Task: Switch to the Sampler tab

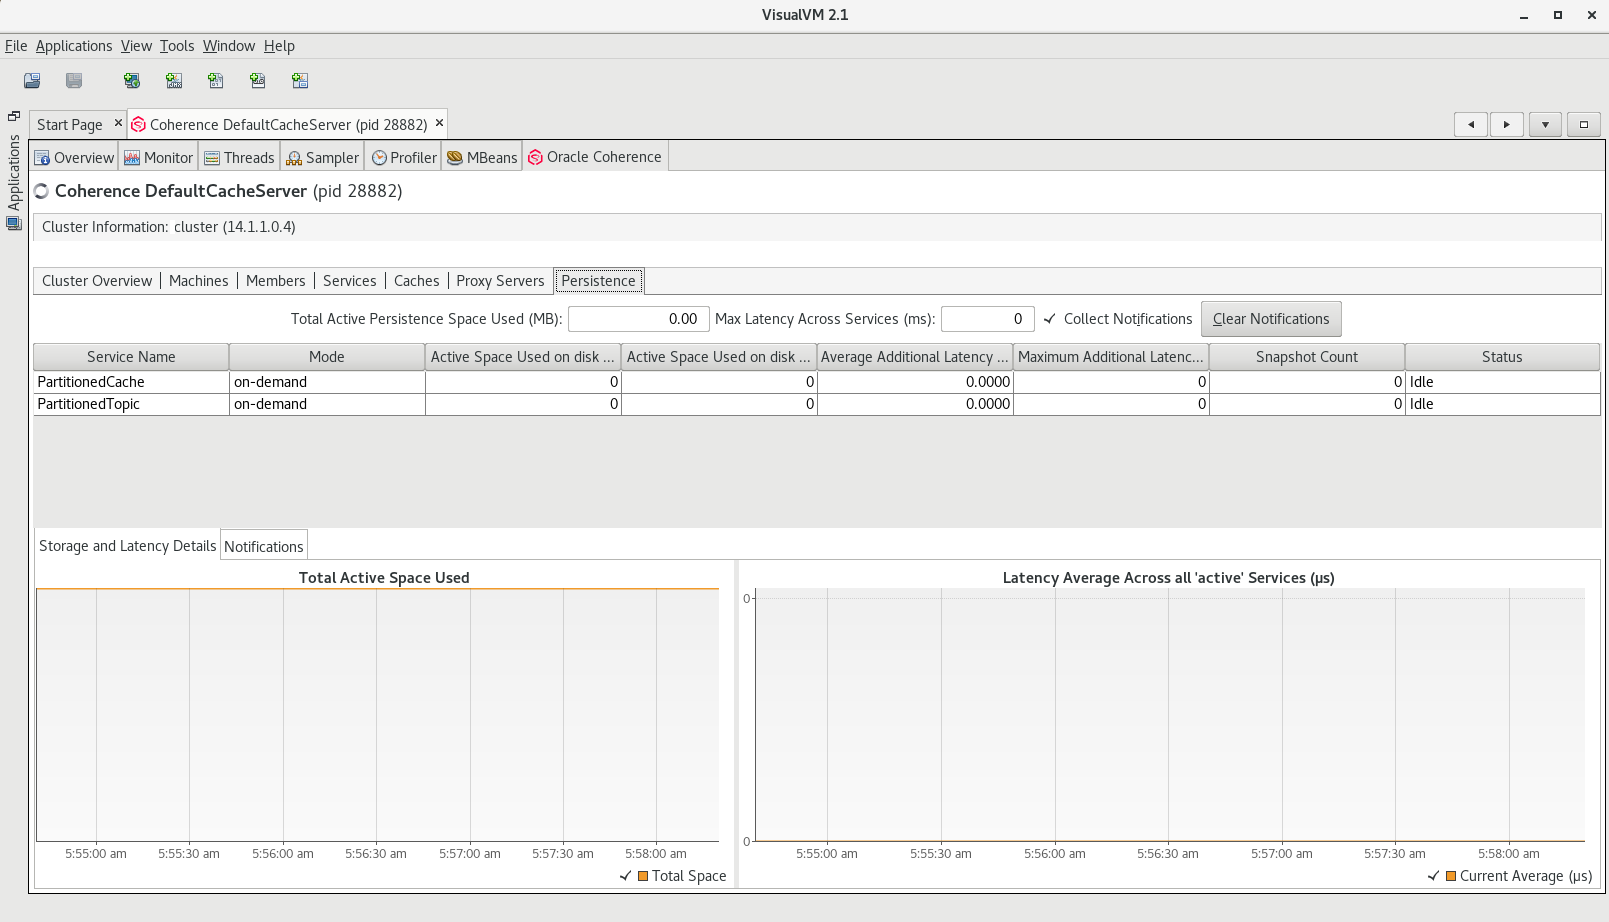Action: point(322,158)
